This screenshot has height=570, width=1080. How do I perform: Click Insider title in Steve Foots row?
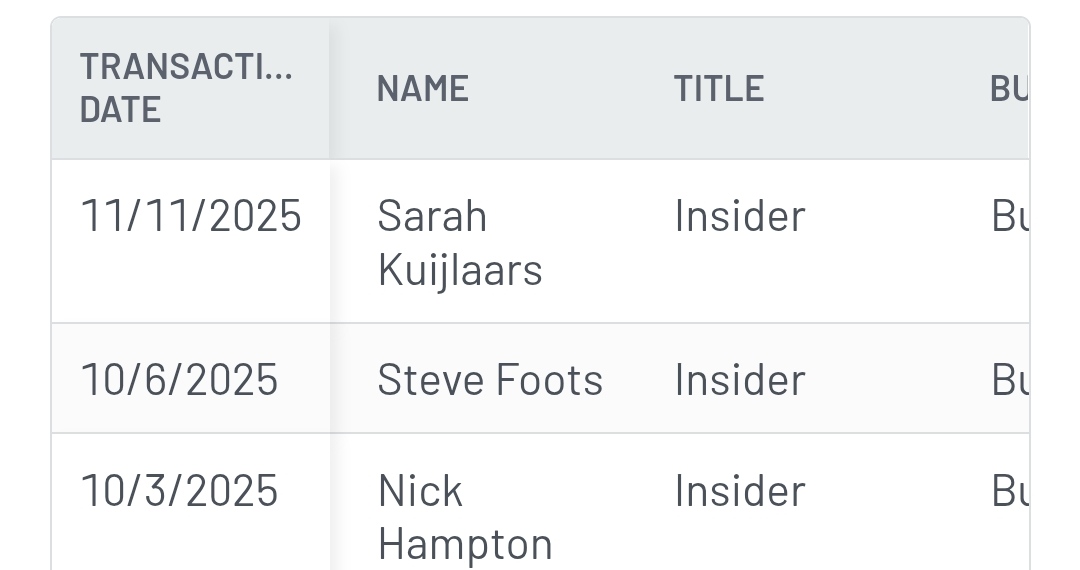pyautogui.click(x=739, y=380)
